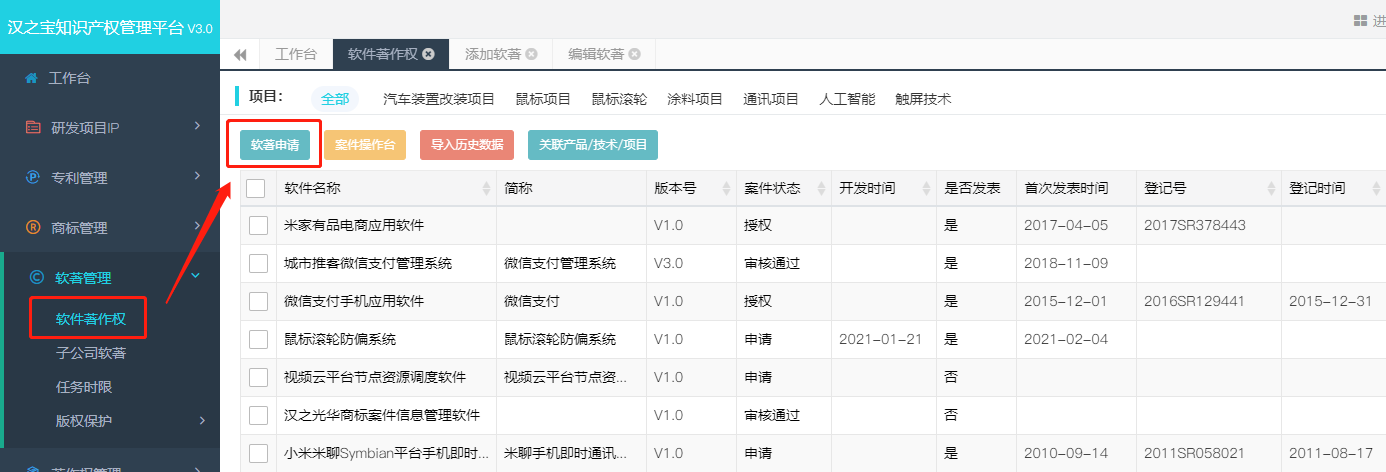Filter by 人工智能 project
The width and height of the screenshot is (1386, 472).
847,99
